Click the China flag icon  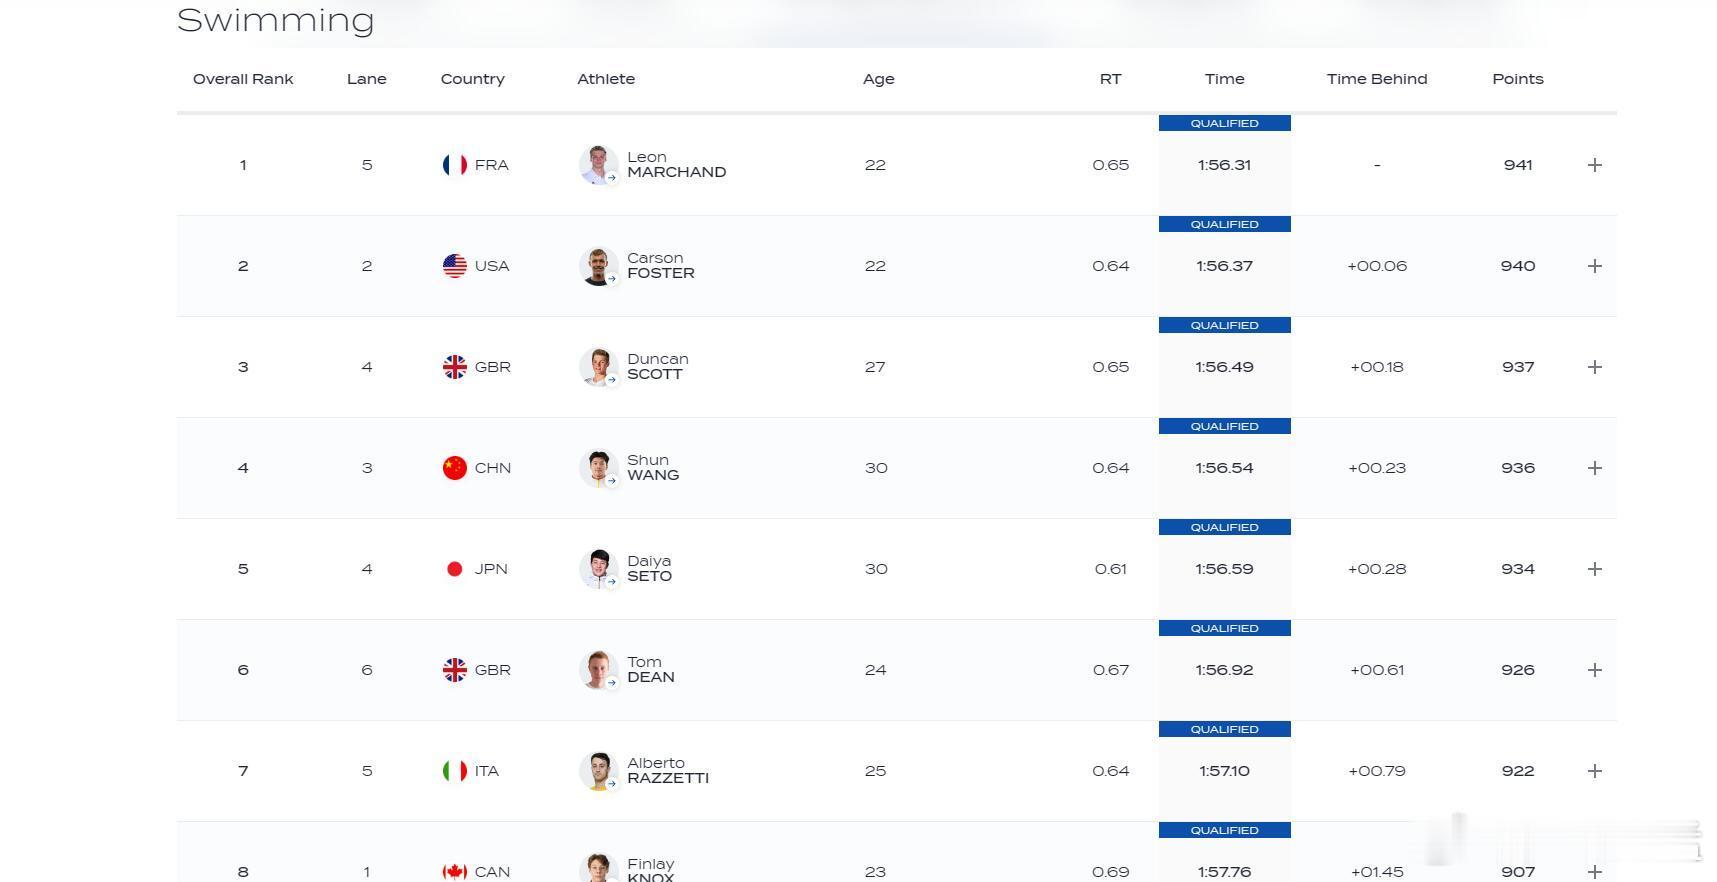tap(455, 468)
